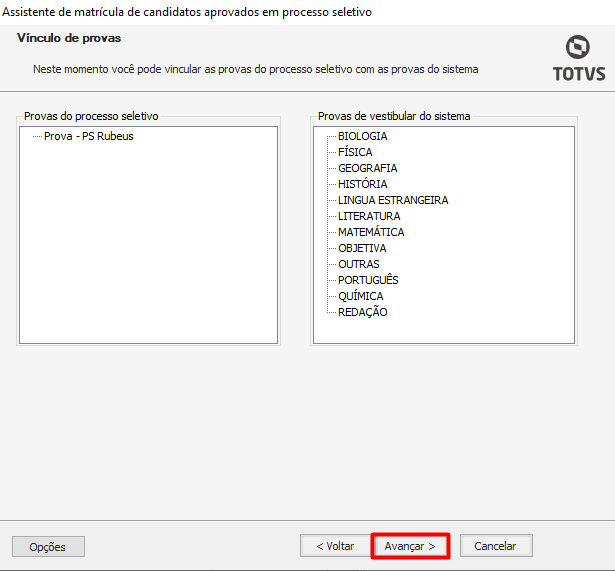Click empty area of process selection exams panel
Image resolution: width=615 pixels, height=571 pixels.
coord(148,250)
